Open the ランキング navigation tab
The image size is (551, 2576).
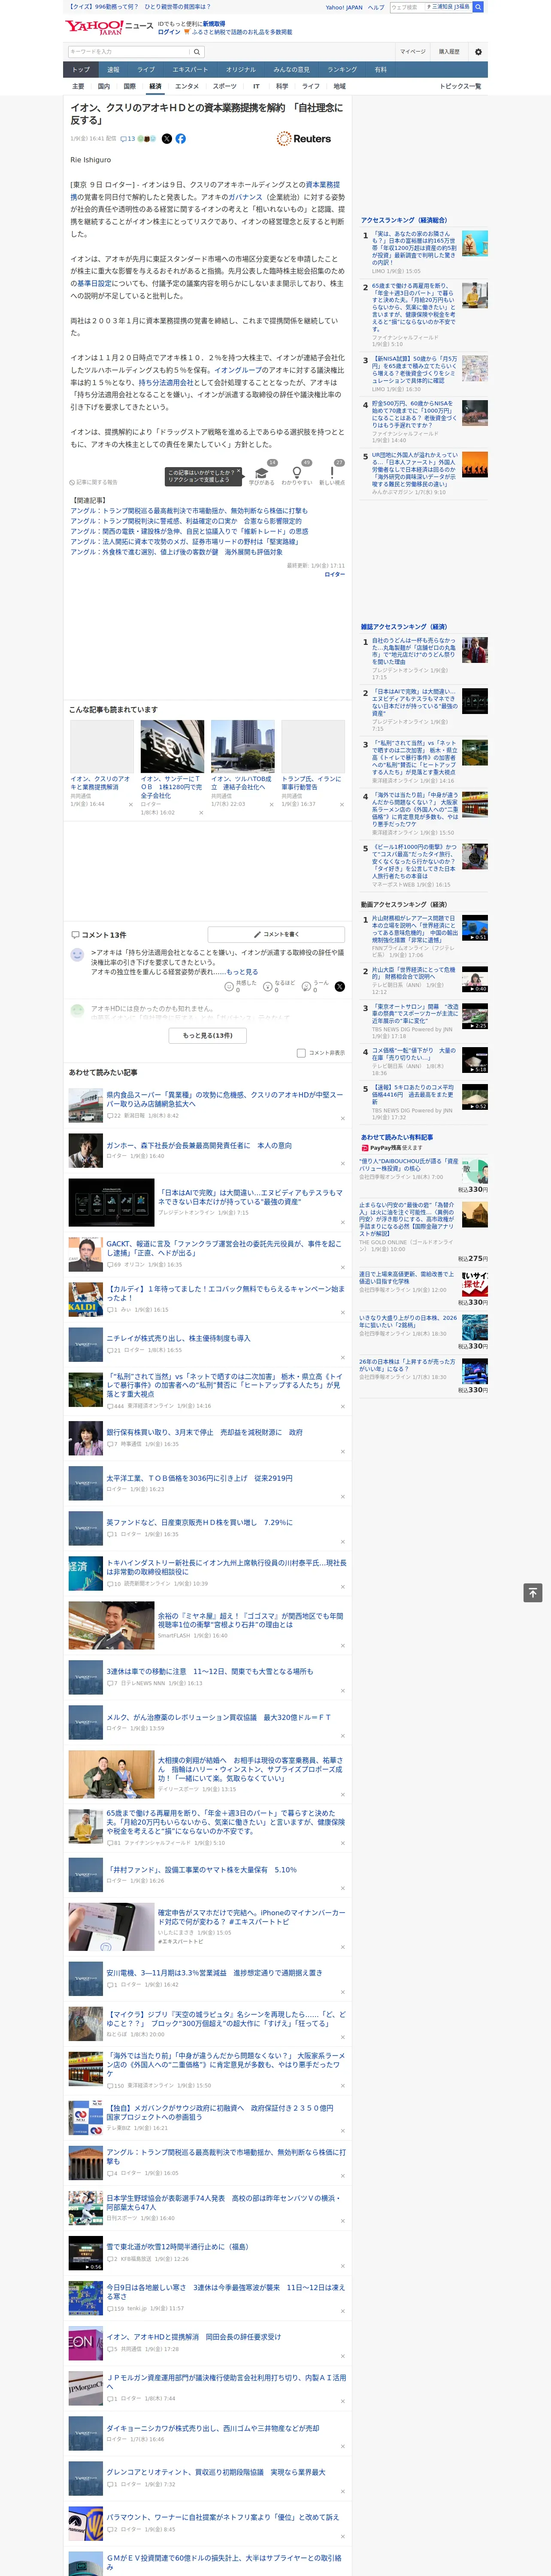pos(342,70)
